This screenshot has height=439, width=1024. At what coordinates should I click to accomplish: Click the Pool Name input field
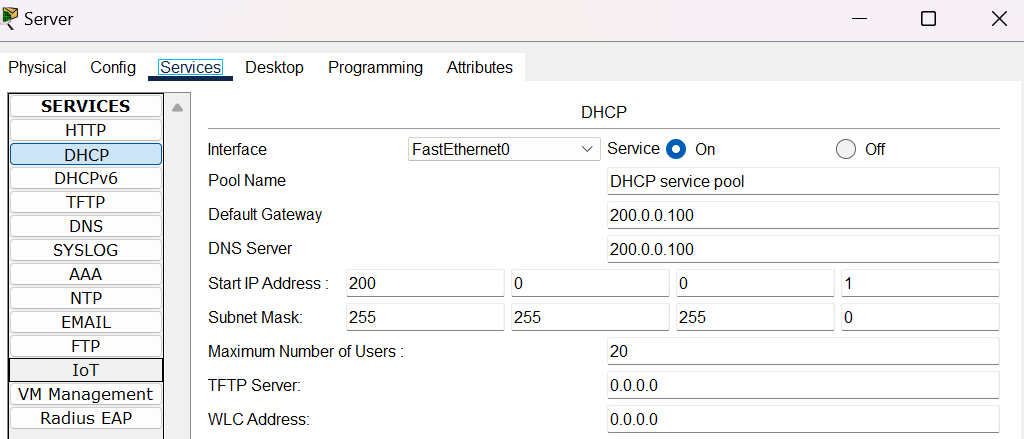click(803, 181)
